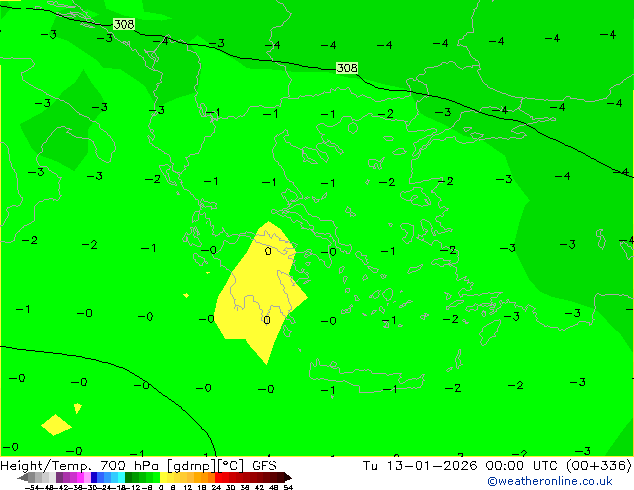Click the forecast date 'Tu 13-01-2026'
Viewport: 634px width, 490px height.
pyautogui.click(x=420, y=466)
